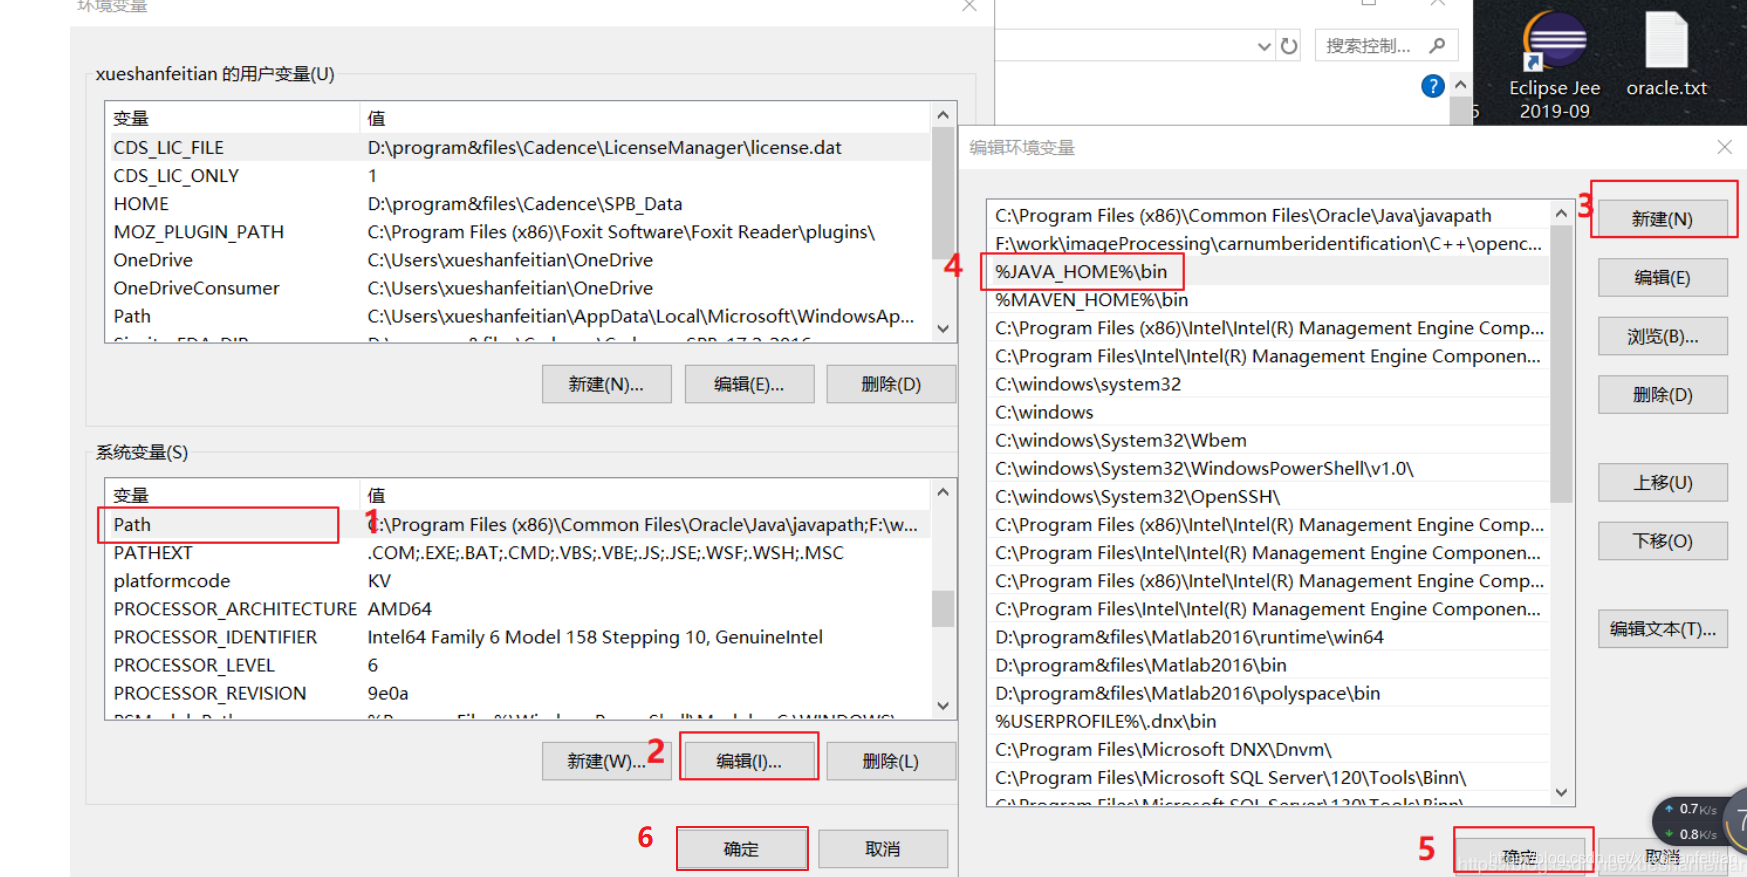Select the C:\windows path entry
Image resolution: width=1747 pixels, height=877 pixels.
1268,412
